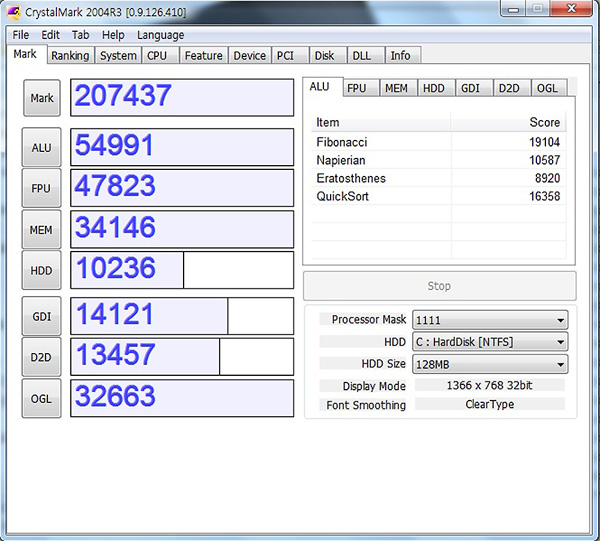The width and height of the screenshot is (600, 541).
Task: Click the GDI score bar 14121
Action: tap(182, 316)
